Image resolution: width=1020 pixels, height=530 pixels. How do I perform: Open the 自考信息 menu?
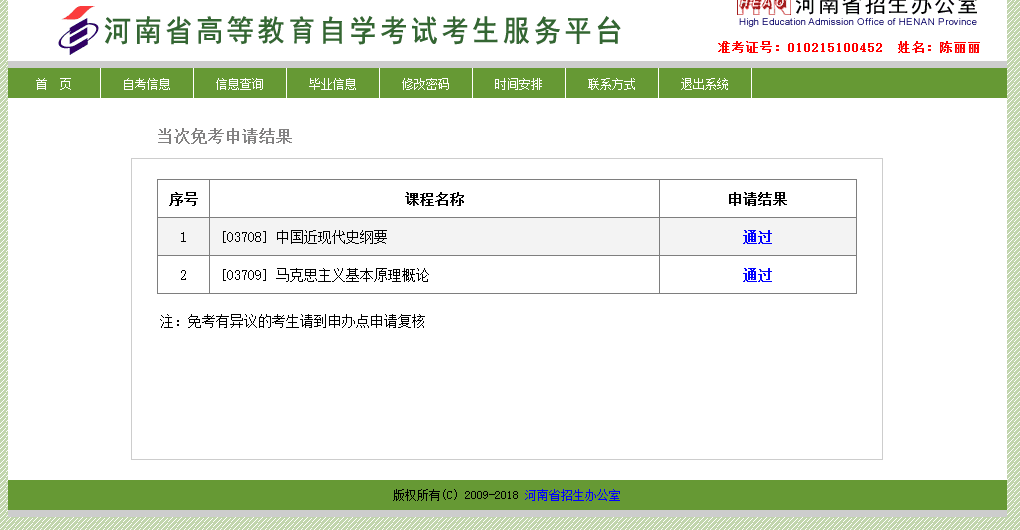coord(147,84)
